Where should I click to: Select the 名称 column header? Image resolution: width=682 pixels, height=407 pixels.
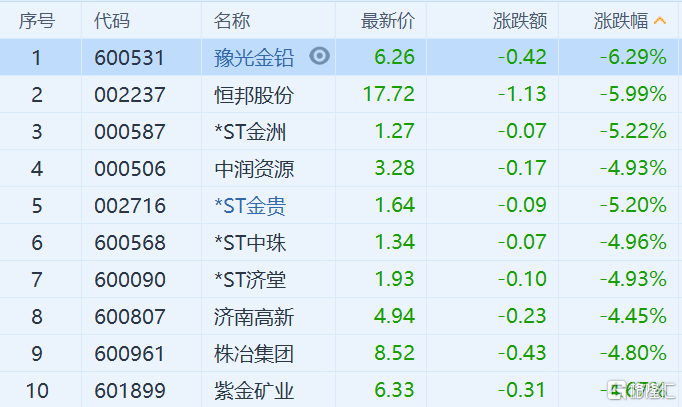click(232, 20)
